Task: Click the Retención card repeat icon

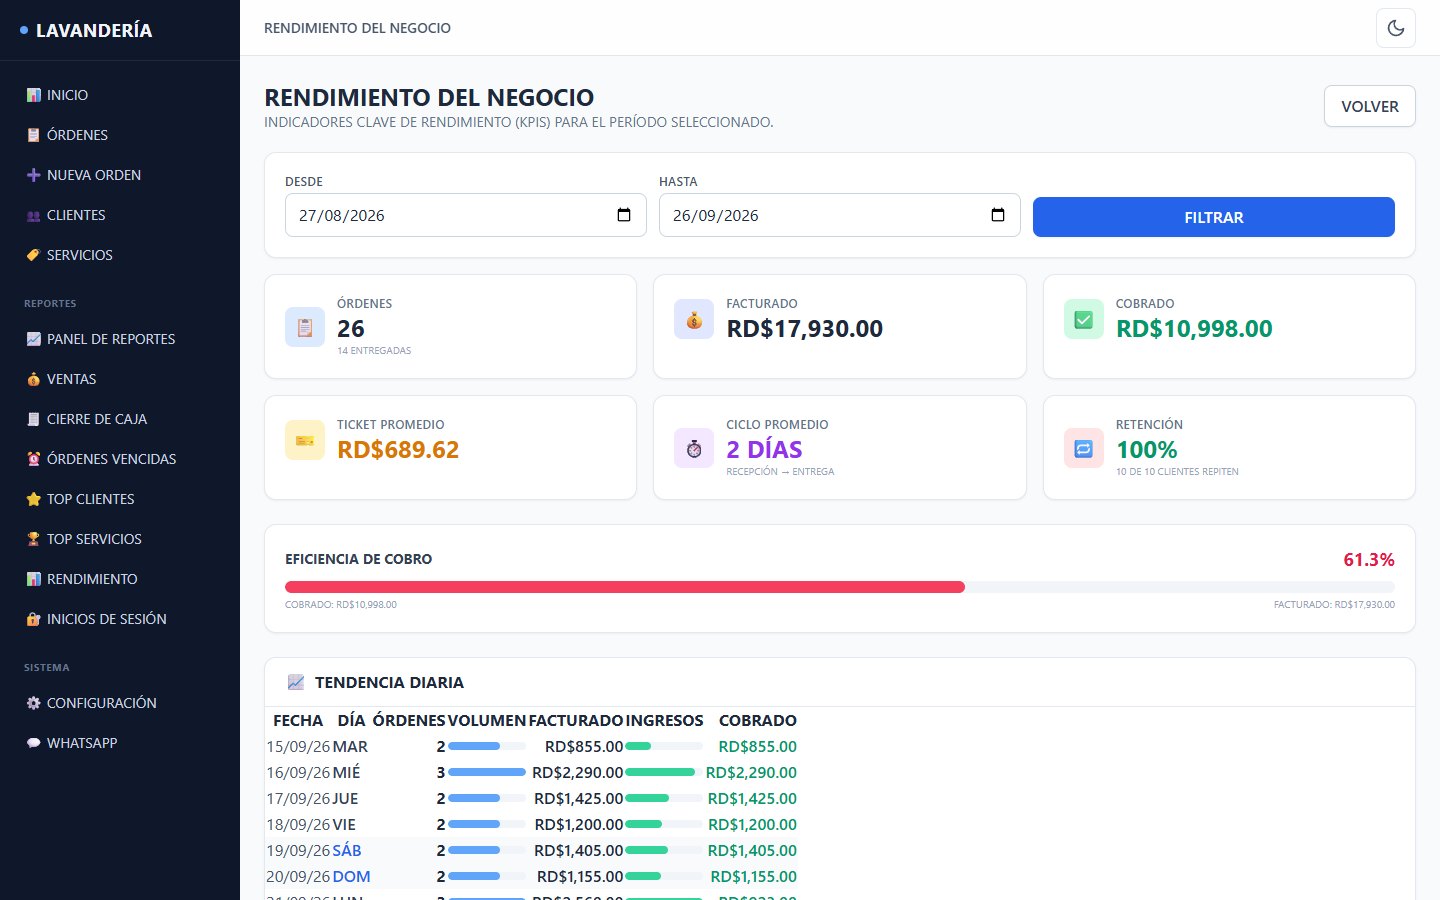Action: click(x=1084, y=448)
